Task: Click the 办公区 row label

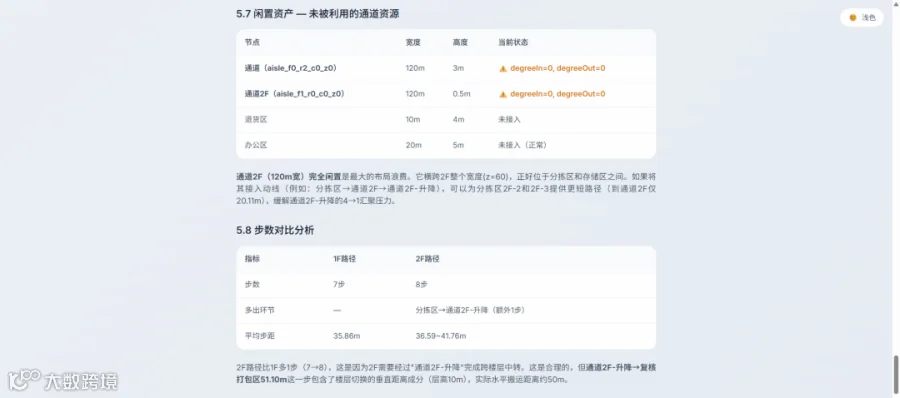Action: pyautogui.click(x=256, y=145)
